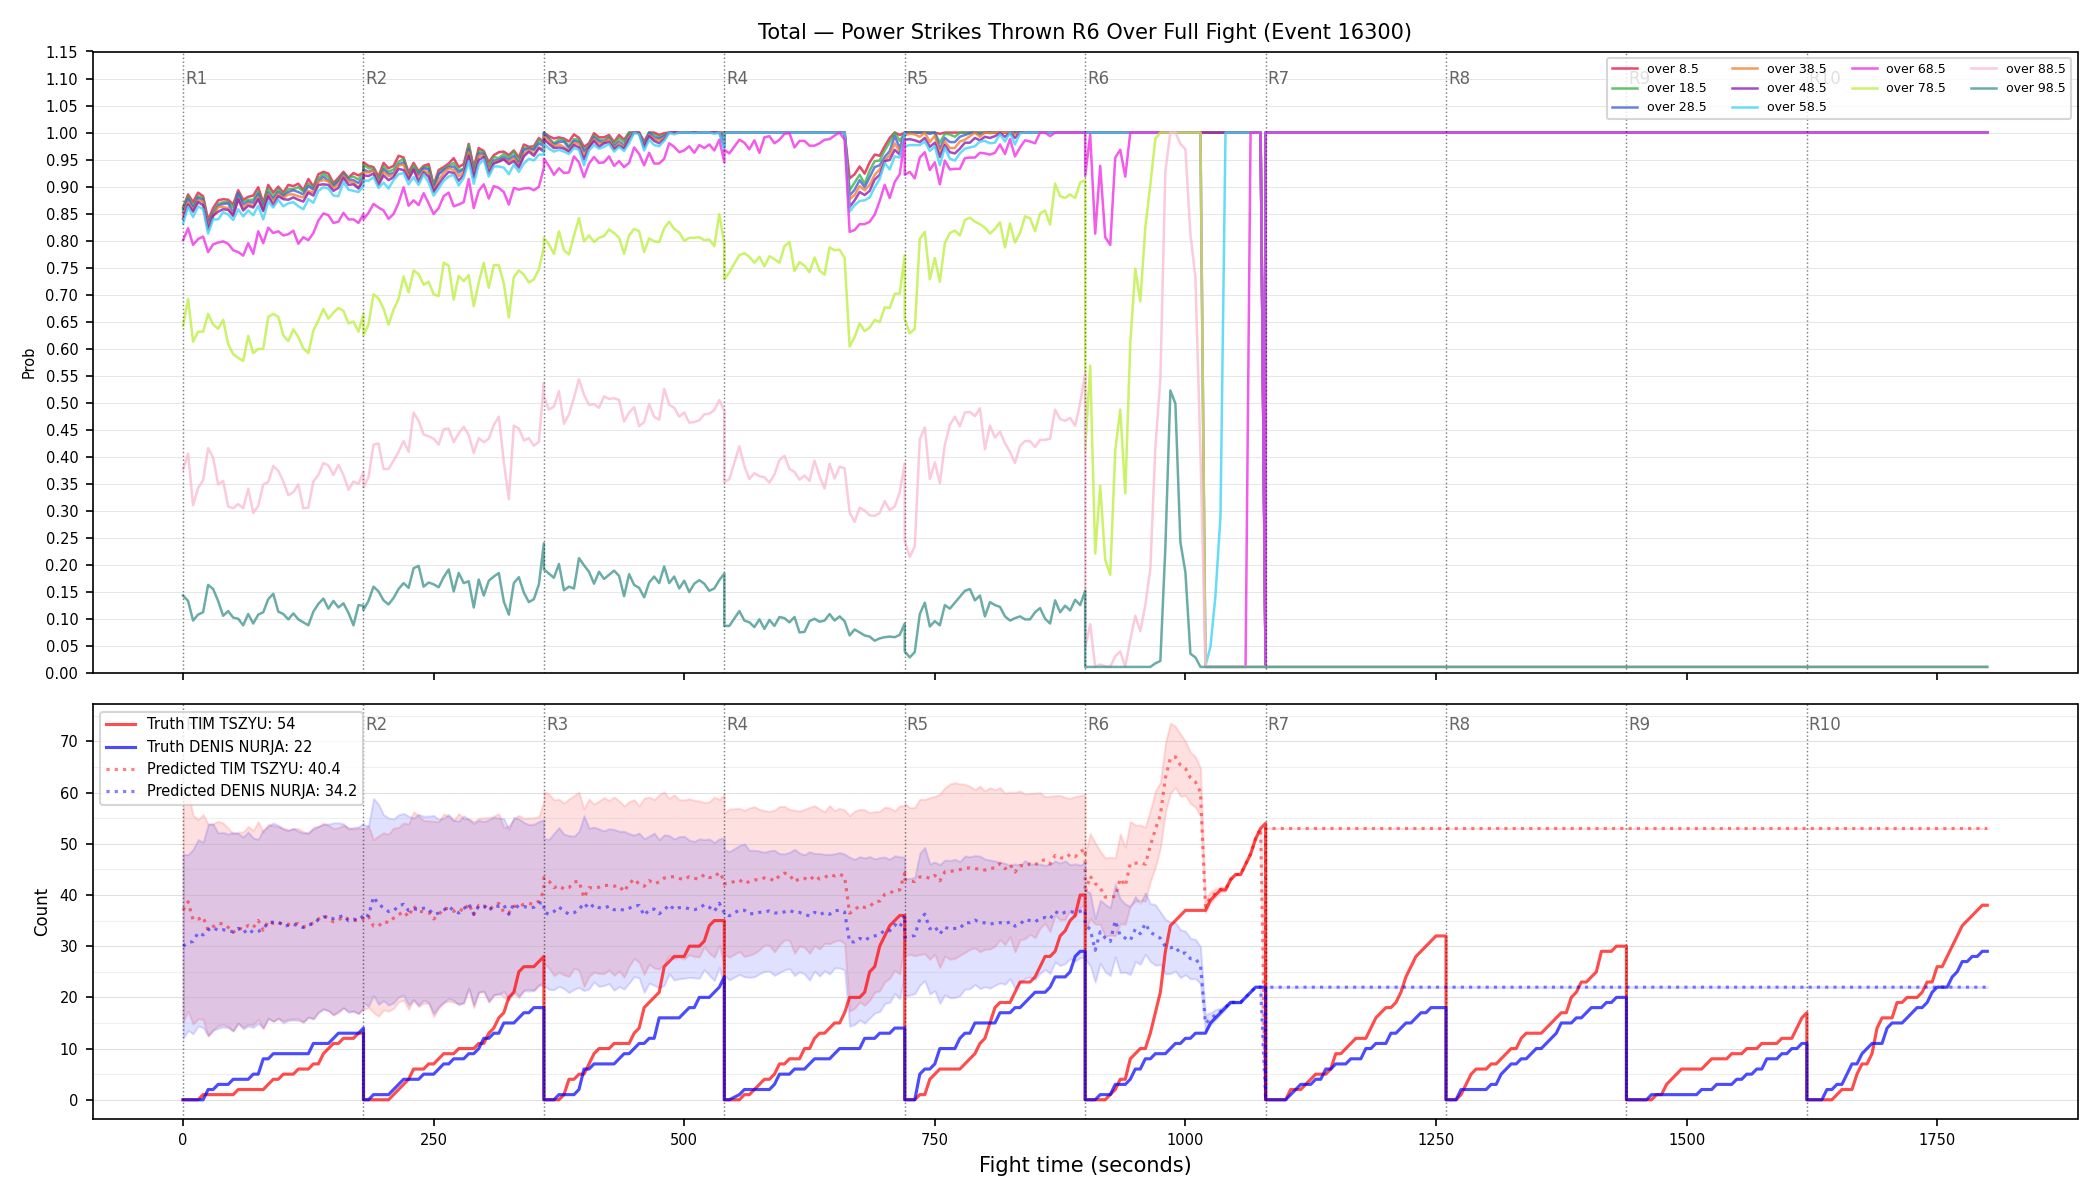Click the 'over 88.5' legend line swatch
The height and width of the screenshot is (1200, 2100).
pyautogui.click(x=1985, y=69)
